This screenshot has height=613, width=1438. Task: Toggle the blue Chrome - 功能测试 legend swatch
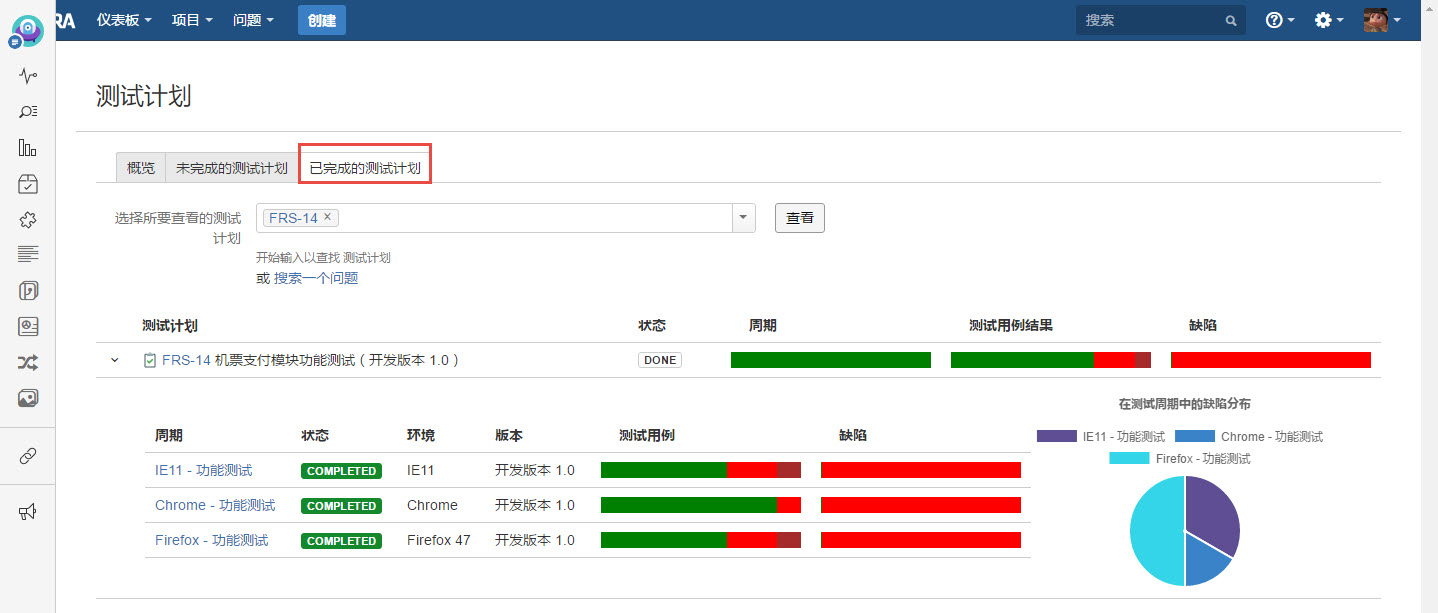coord(1195,436)
